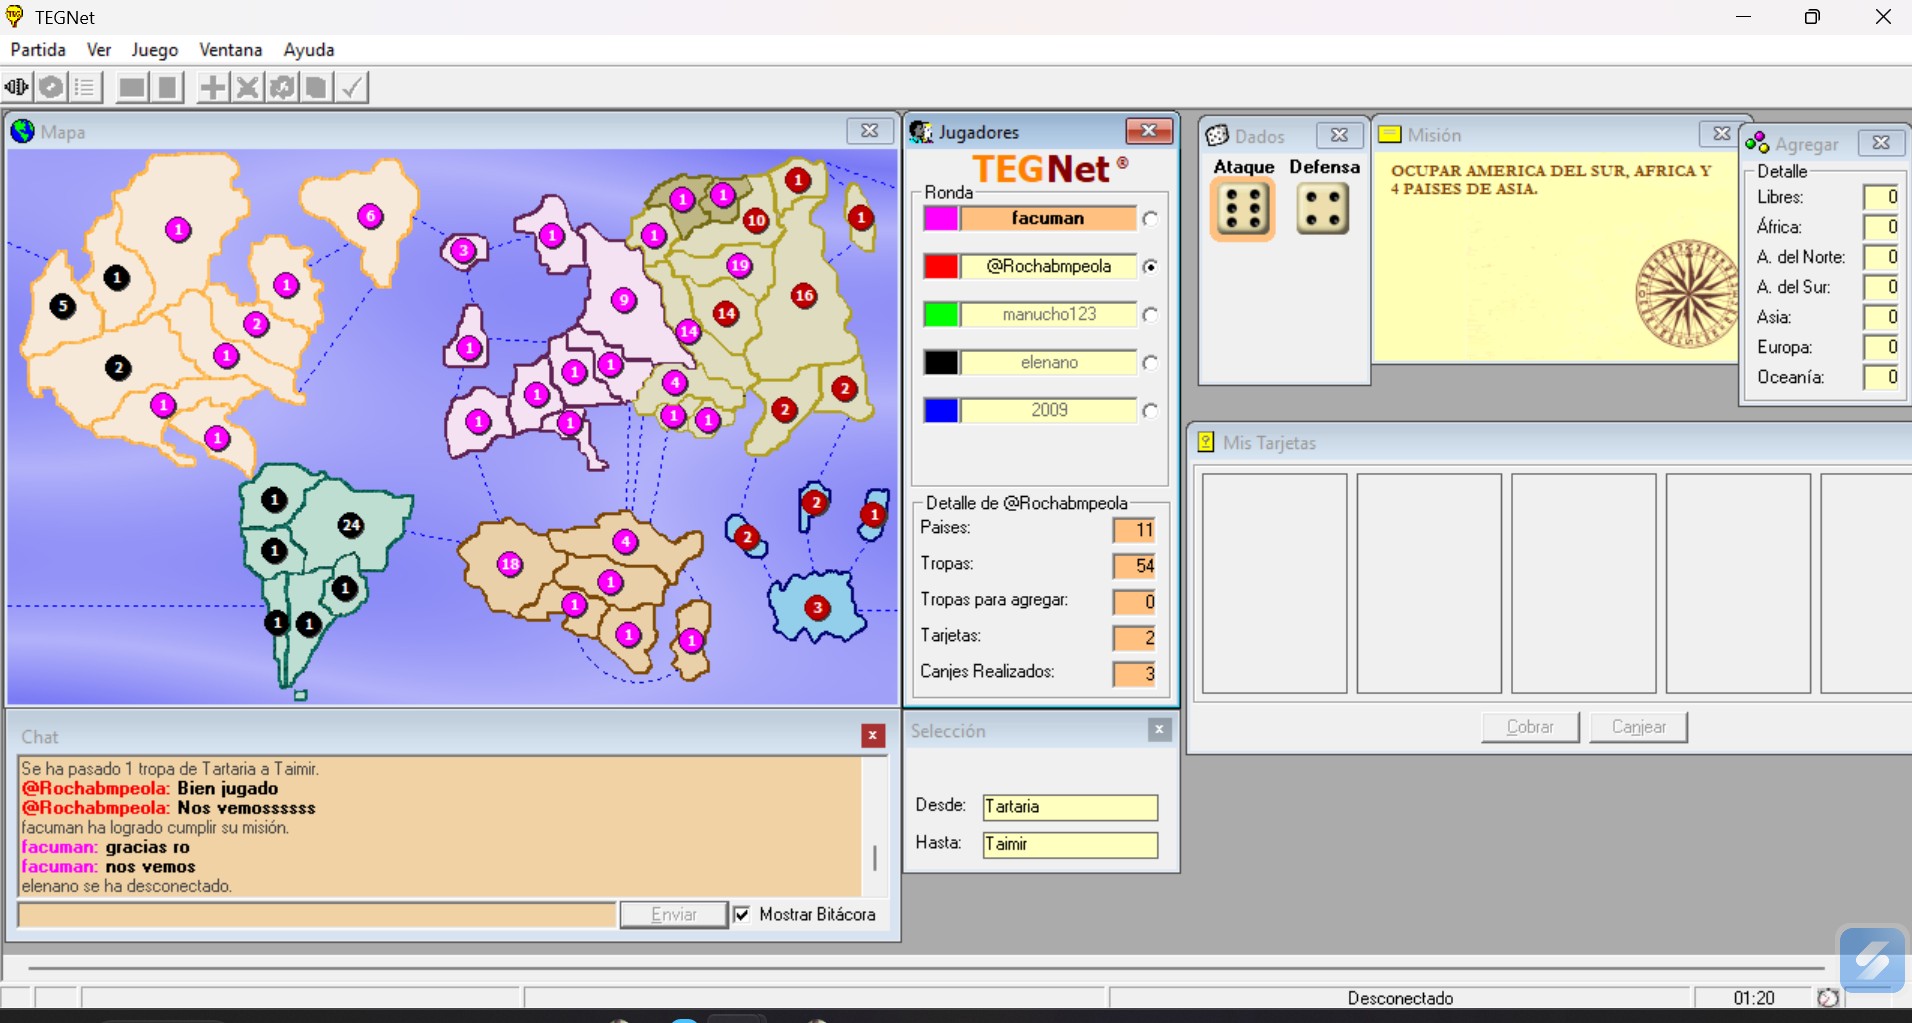Click the checkmark end-turn toolbar icon
Viewport: 1912px width, 1023px height.
pyautogui.click(x=351, y=88)
